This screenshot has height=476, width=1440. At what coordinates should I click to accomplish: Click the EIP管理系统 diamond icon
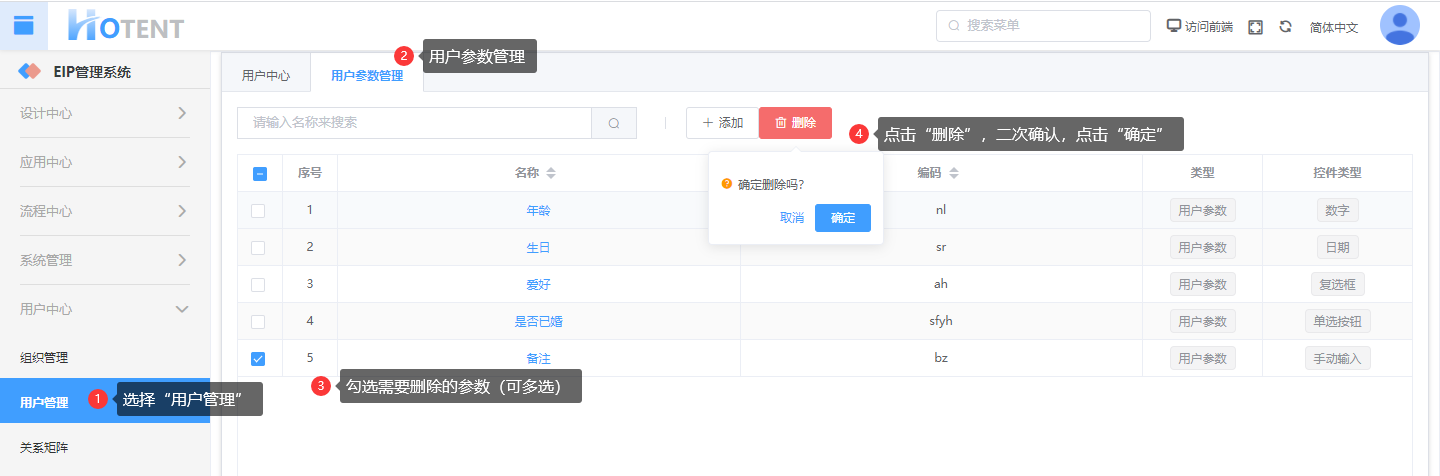click(x=30, y=72)
